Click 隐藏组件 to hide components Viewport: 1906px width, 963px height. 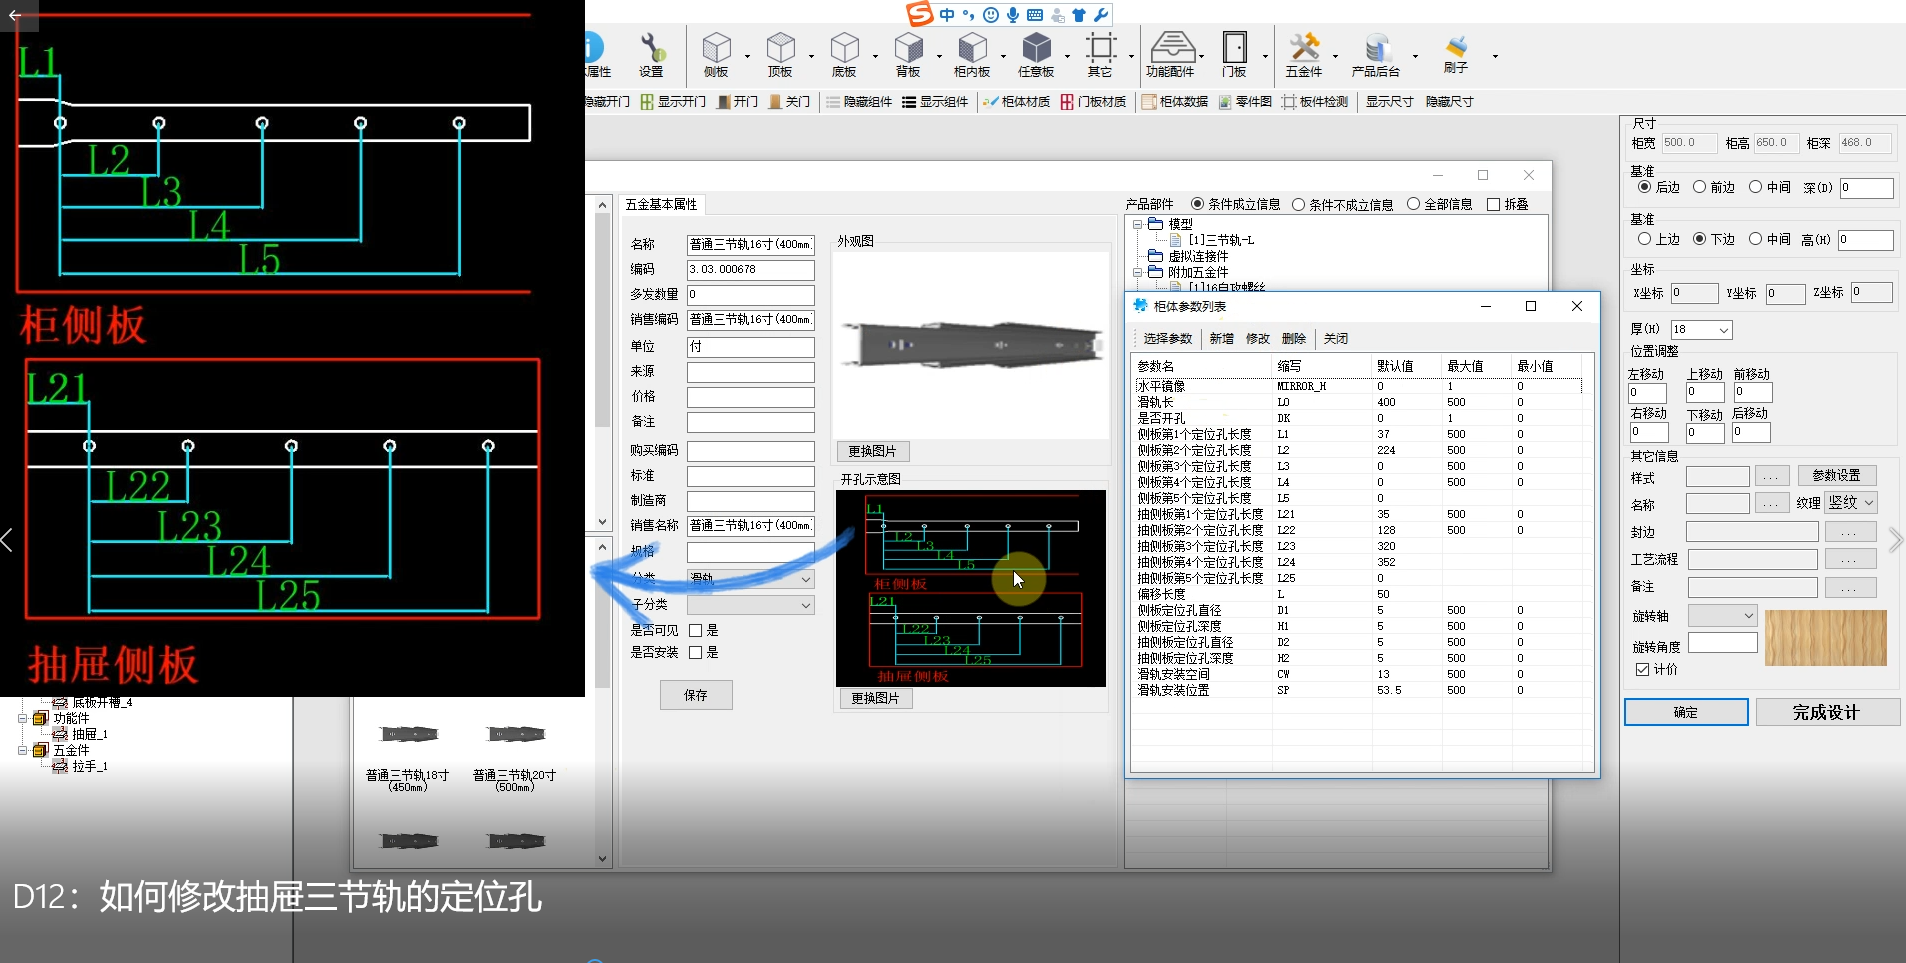(x=859, y=102)
